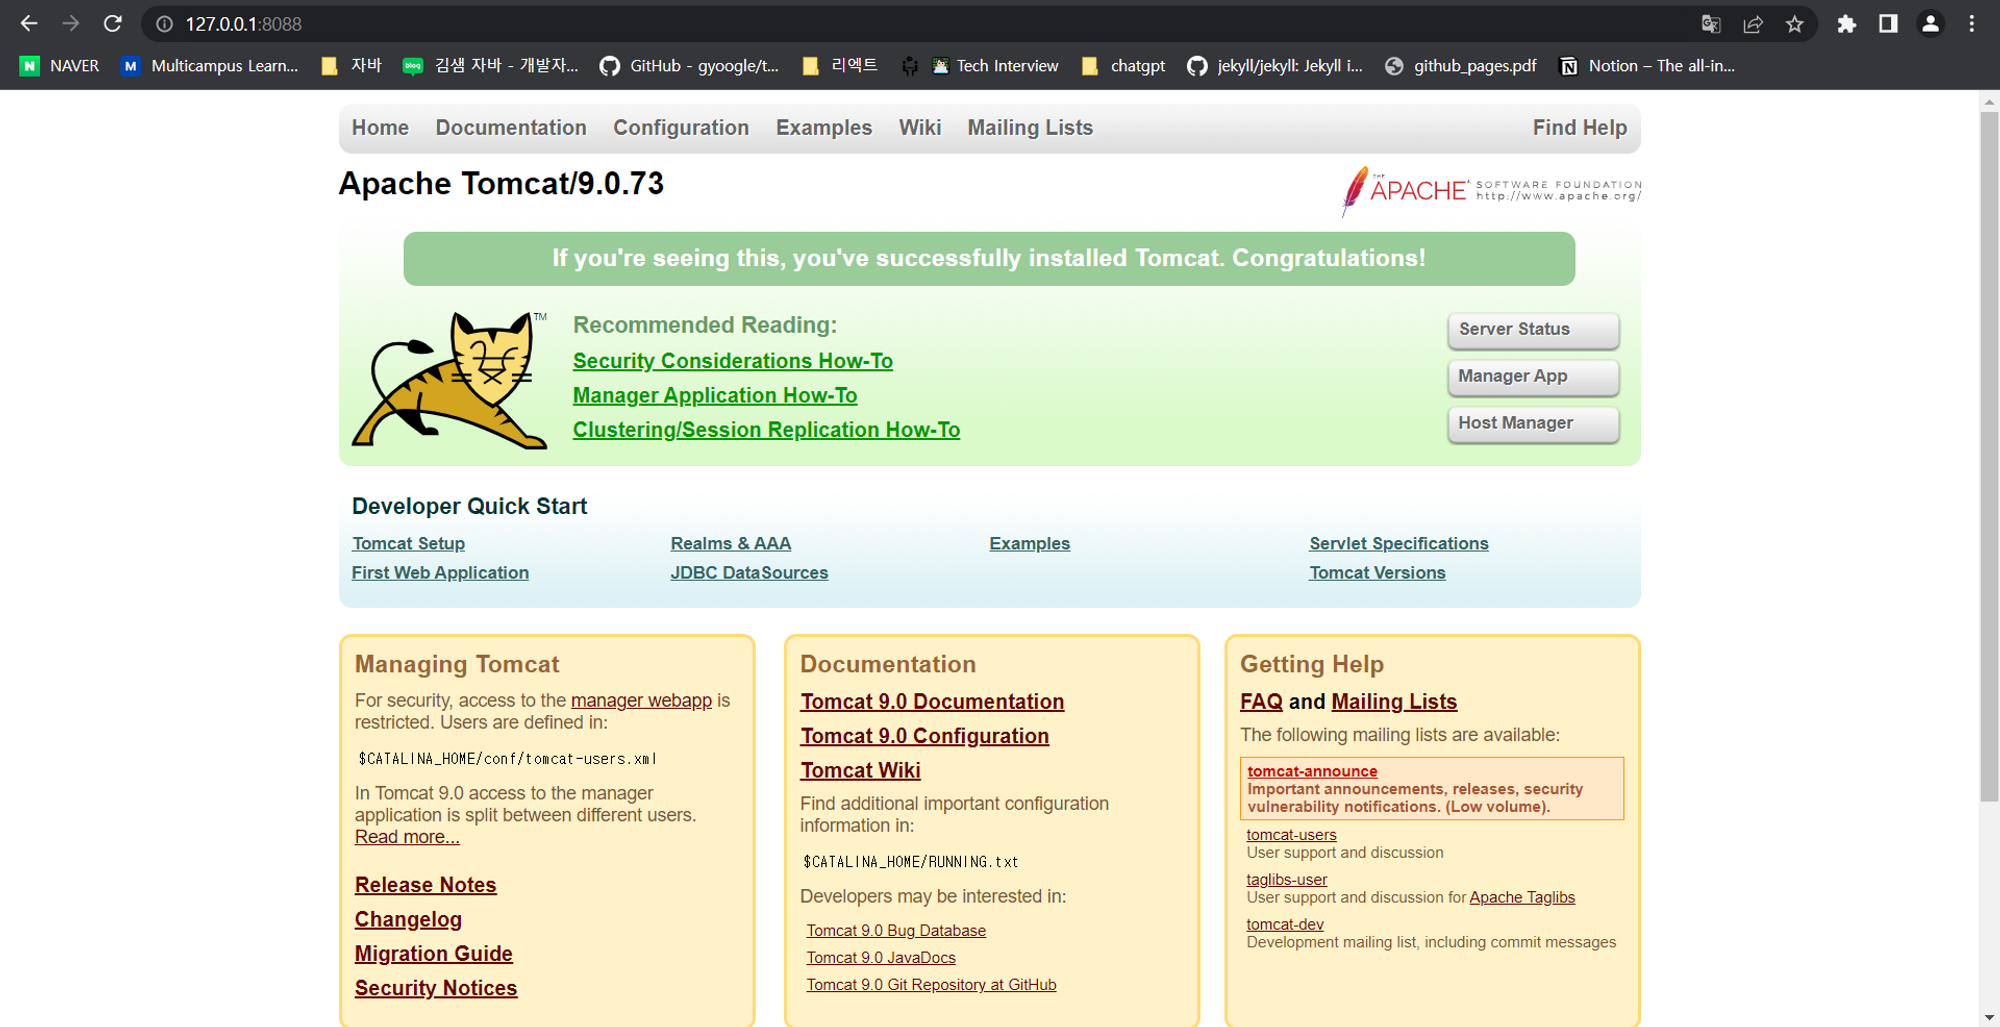Open the FAQ link under Getting Help
The height and width of the screenshot is (1027, 2000).
point(1261,702)
